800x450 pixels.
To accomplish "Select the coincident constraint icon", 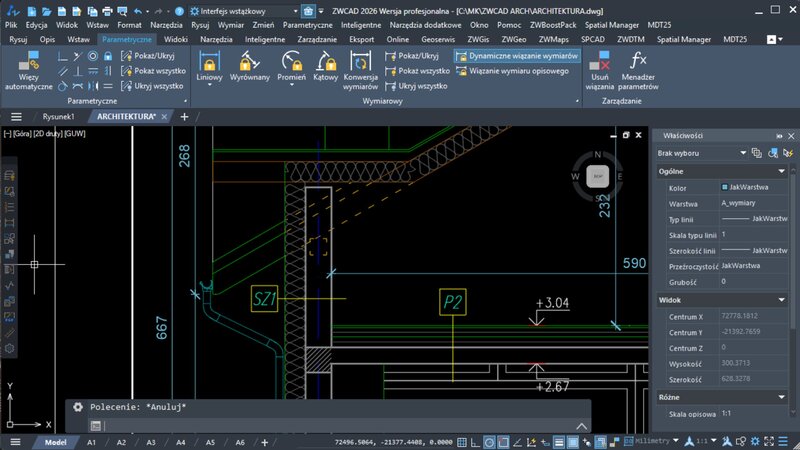I will click(x=62, y=56).
